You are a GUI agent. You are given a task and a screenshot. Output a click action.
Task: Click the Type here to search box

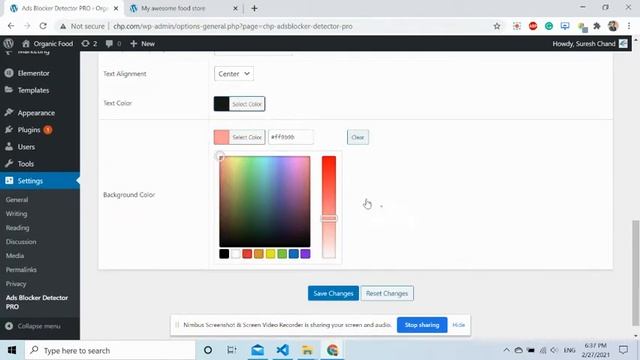[x=110, y=350]
